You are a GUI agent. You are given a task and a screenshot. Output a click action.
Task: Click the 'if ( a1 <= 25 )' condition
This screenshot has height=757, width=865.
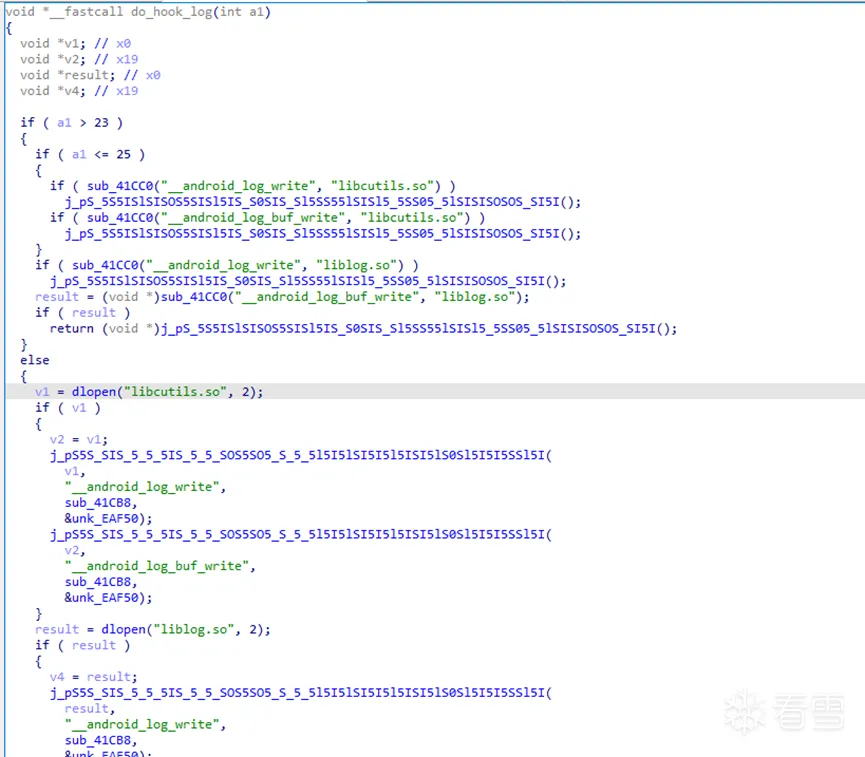click(90, 154)
